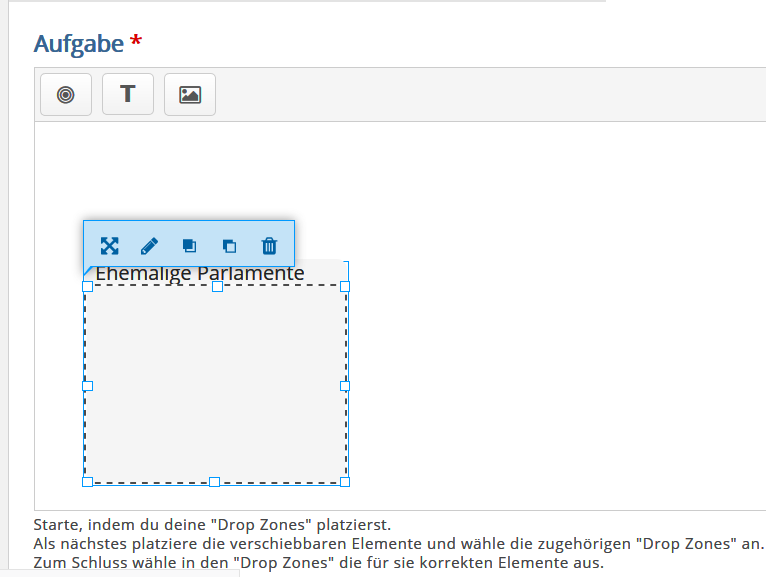
Task: Edit the drop zone with pencil icon
Action: 149,246
